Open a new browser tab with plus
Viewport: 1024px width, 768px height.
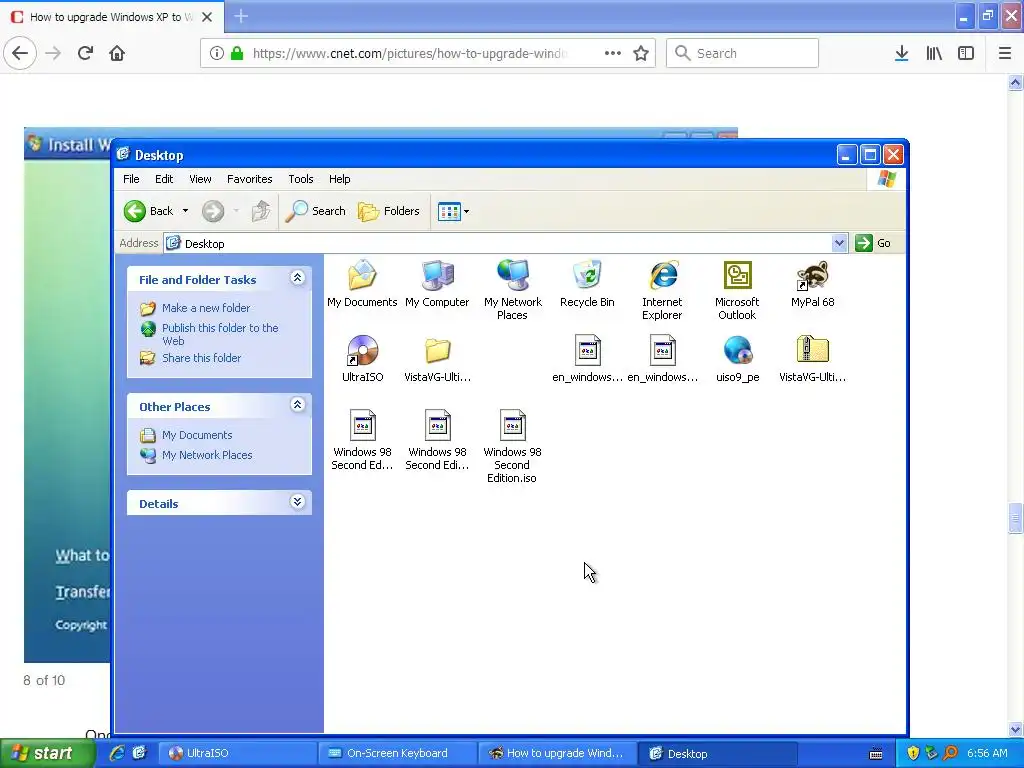(x=241, y=16)
